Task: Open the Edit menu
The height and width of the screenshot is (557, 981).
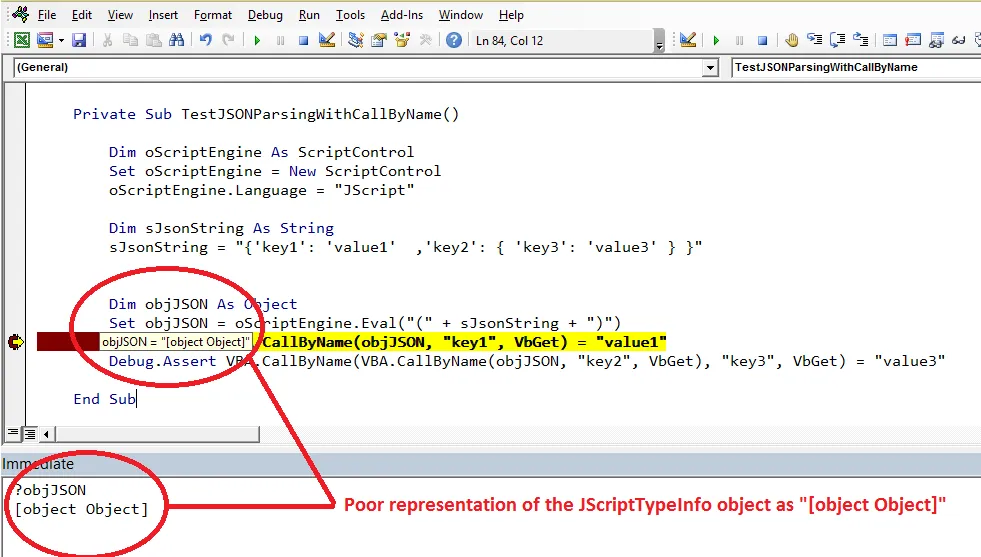Action: [x=82, y=15]
